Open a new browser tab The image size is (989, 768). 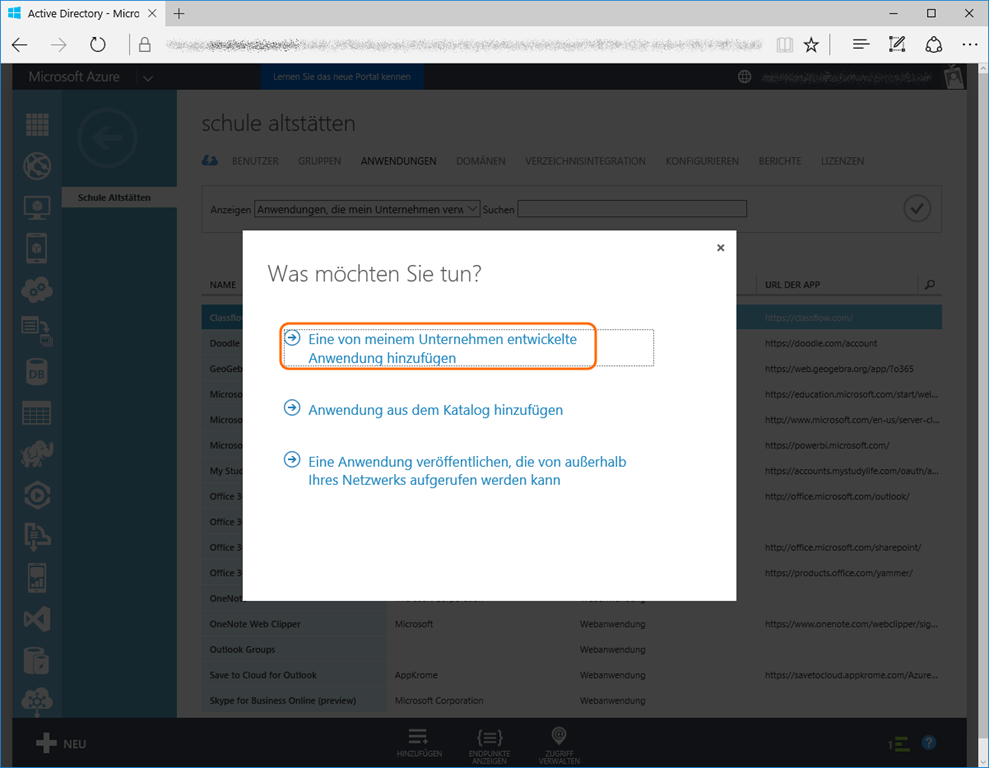click(x=180, y=14)
